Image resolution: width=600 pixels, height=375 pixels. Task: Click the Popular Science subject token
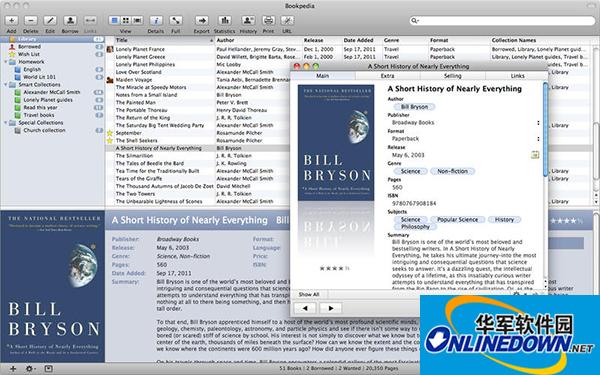point(457,220)
